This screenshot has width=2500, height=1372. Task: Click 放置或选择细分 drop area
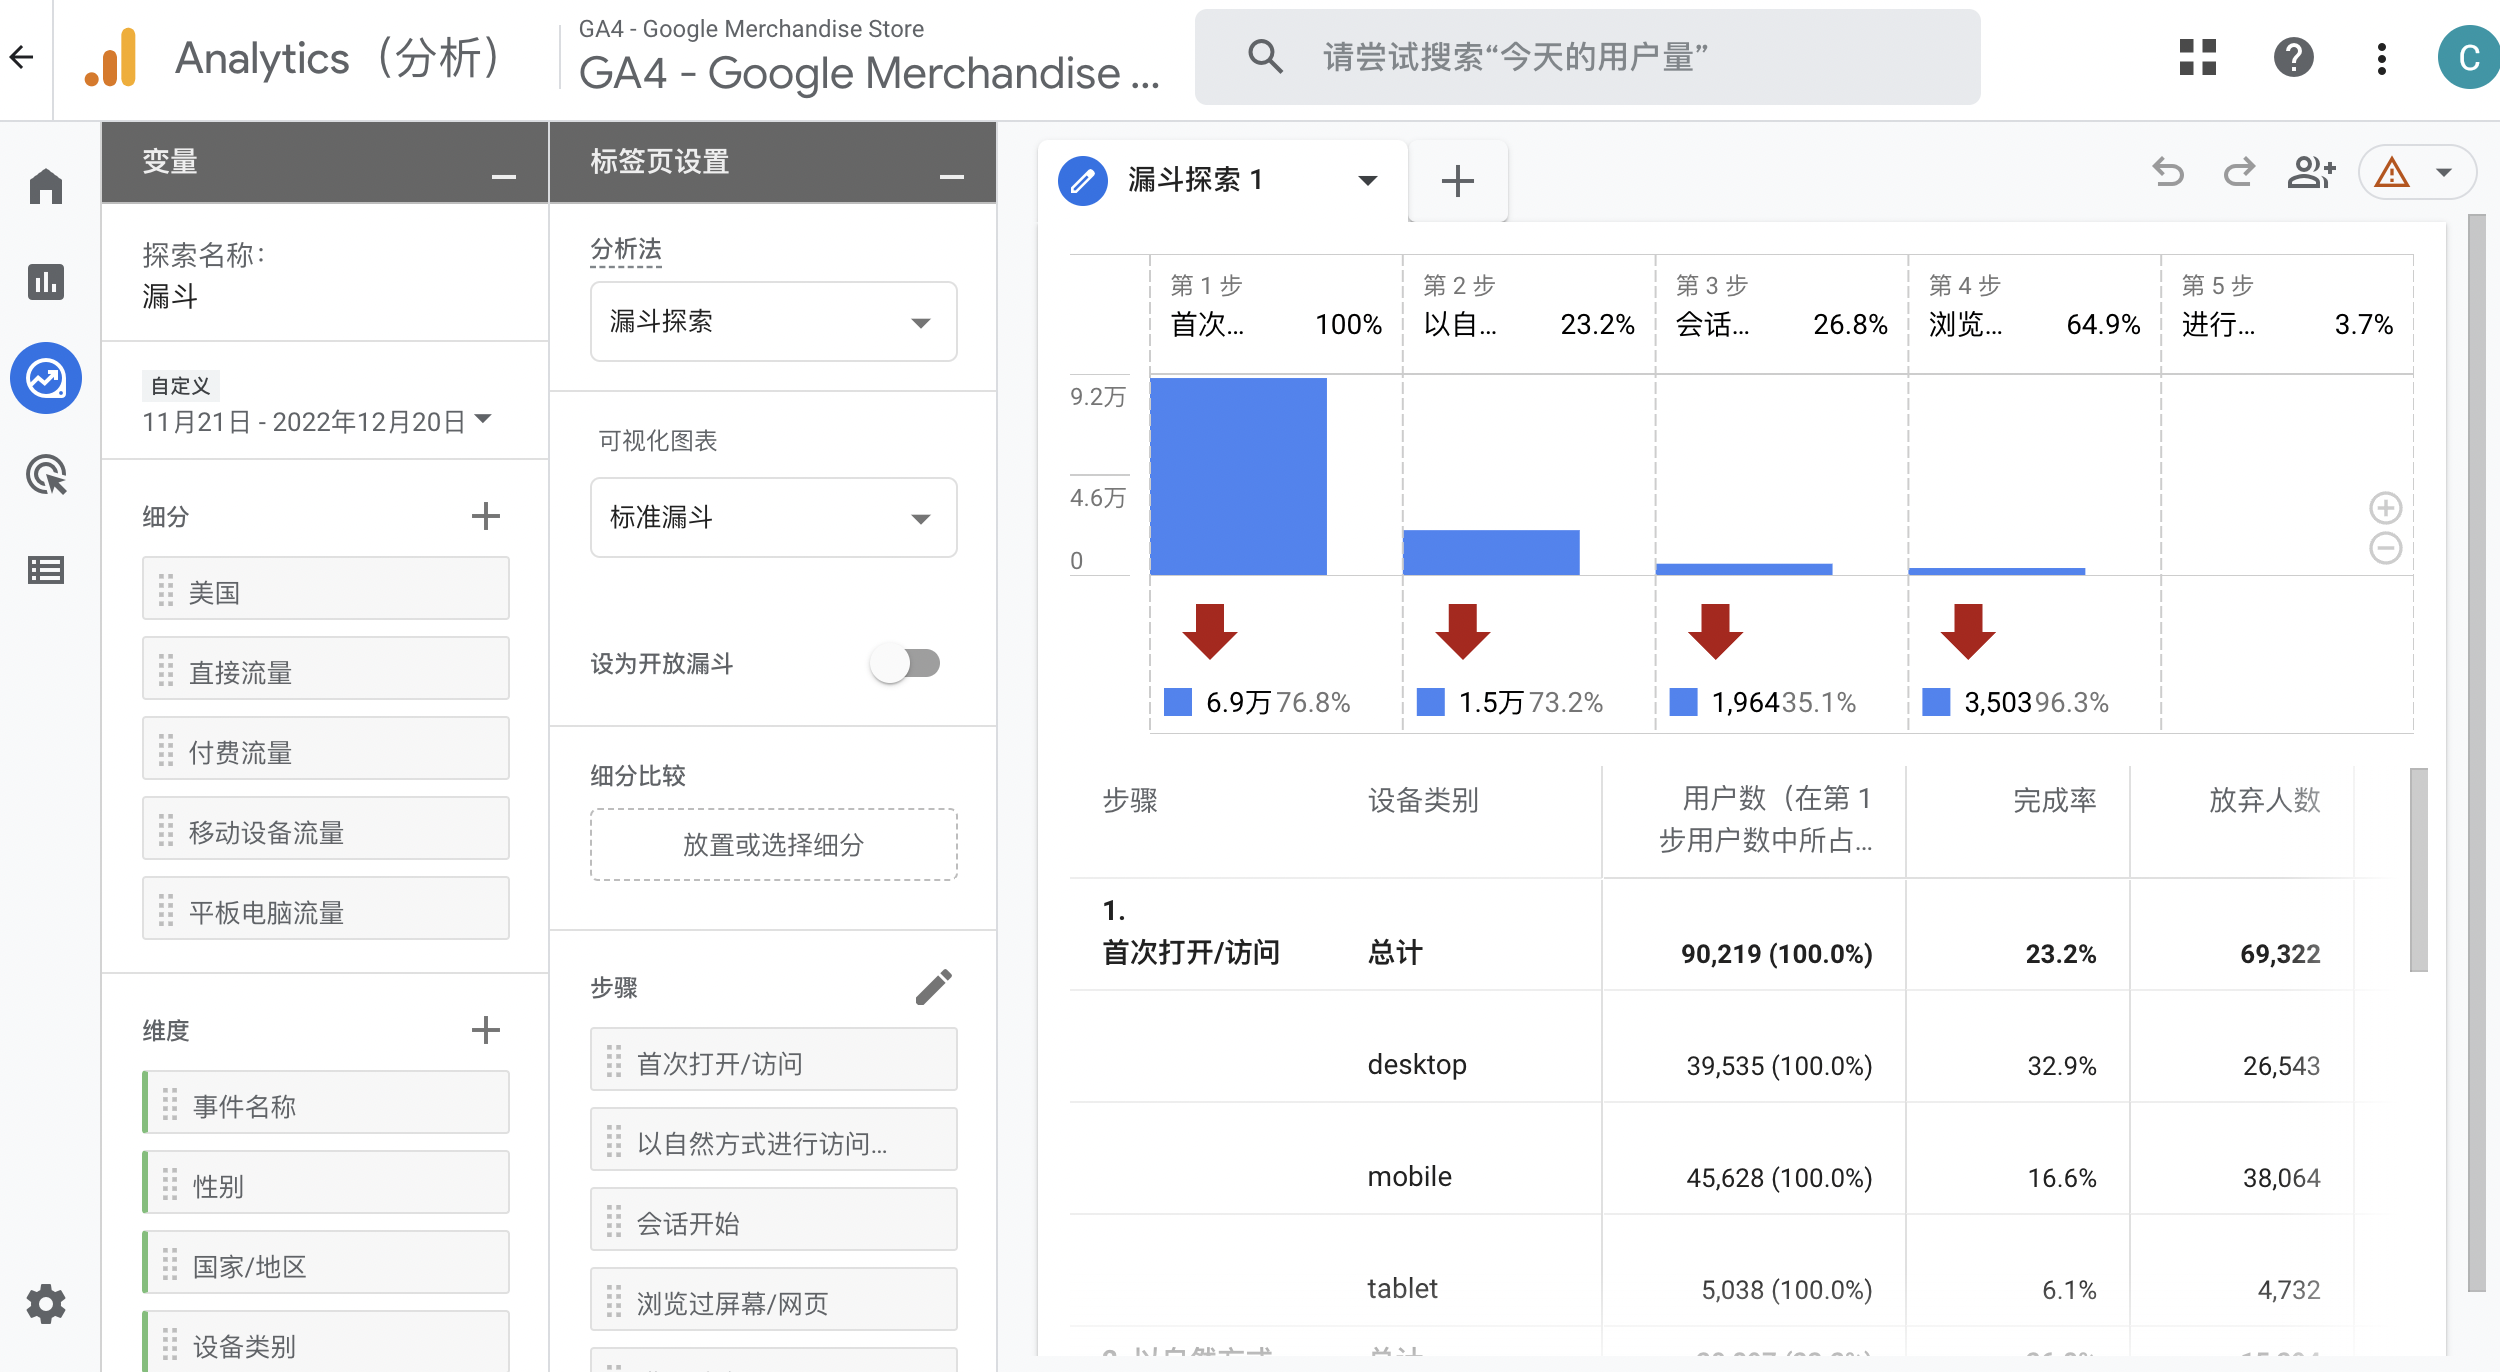pos(773,845)
